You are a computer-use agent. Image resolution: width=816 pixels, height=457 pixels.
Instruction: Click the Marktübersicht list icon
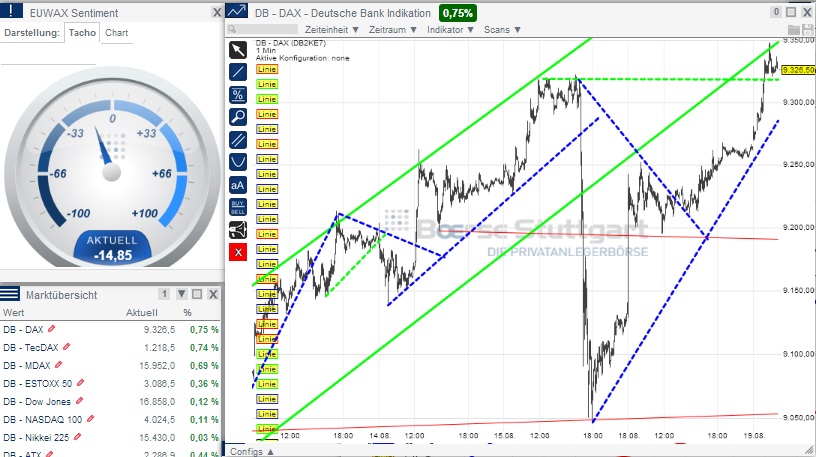[10, 294]
